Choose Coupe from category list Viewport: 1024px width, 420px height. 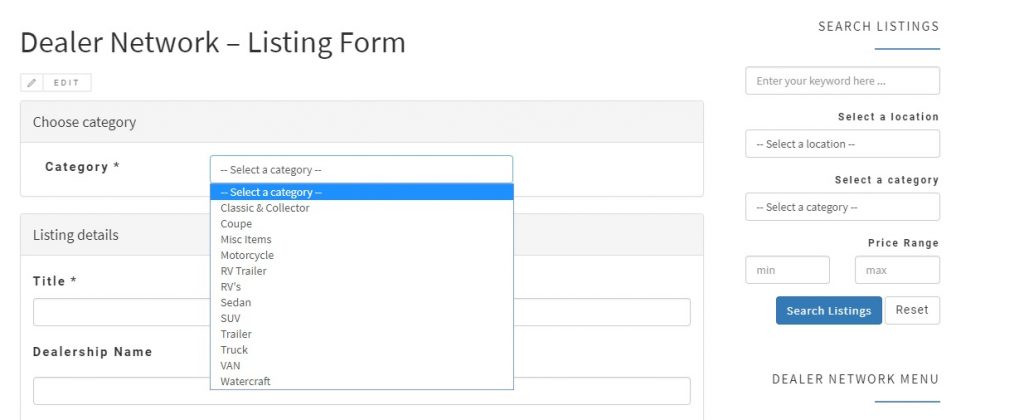pos(237,224)
